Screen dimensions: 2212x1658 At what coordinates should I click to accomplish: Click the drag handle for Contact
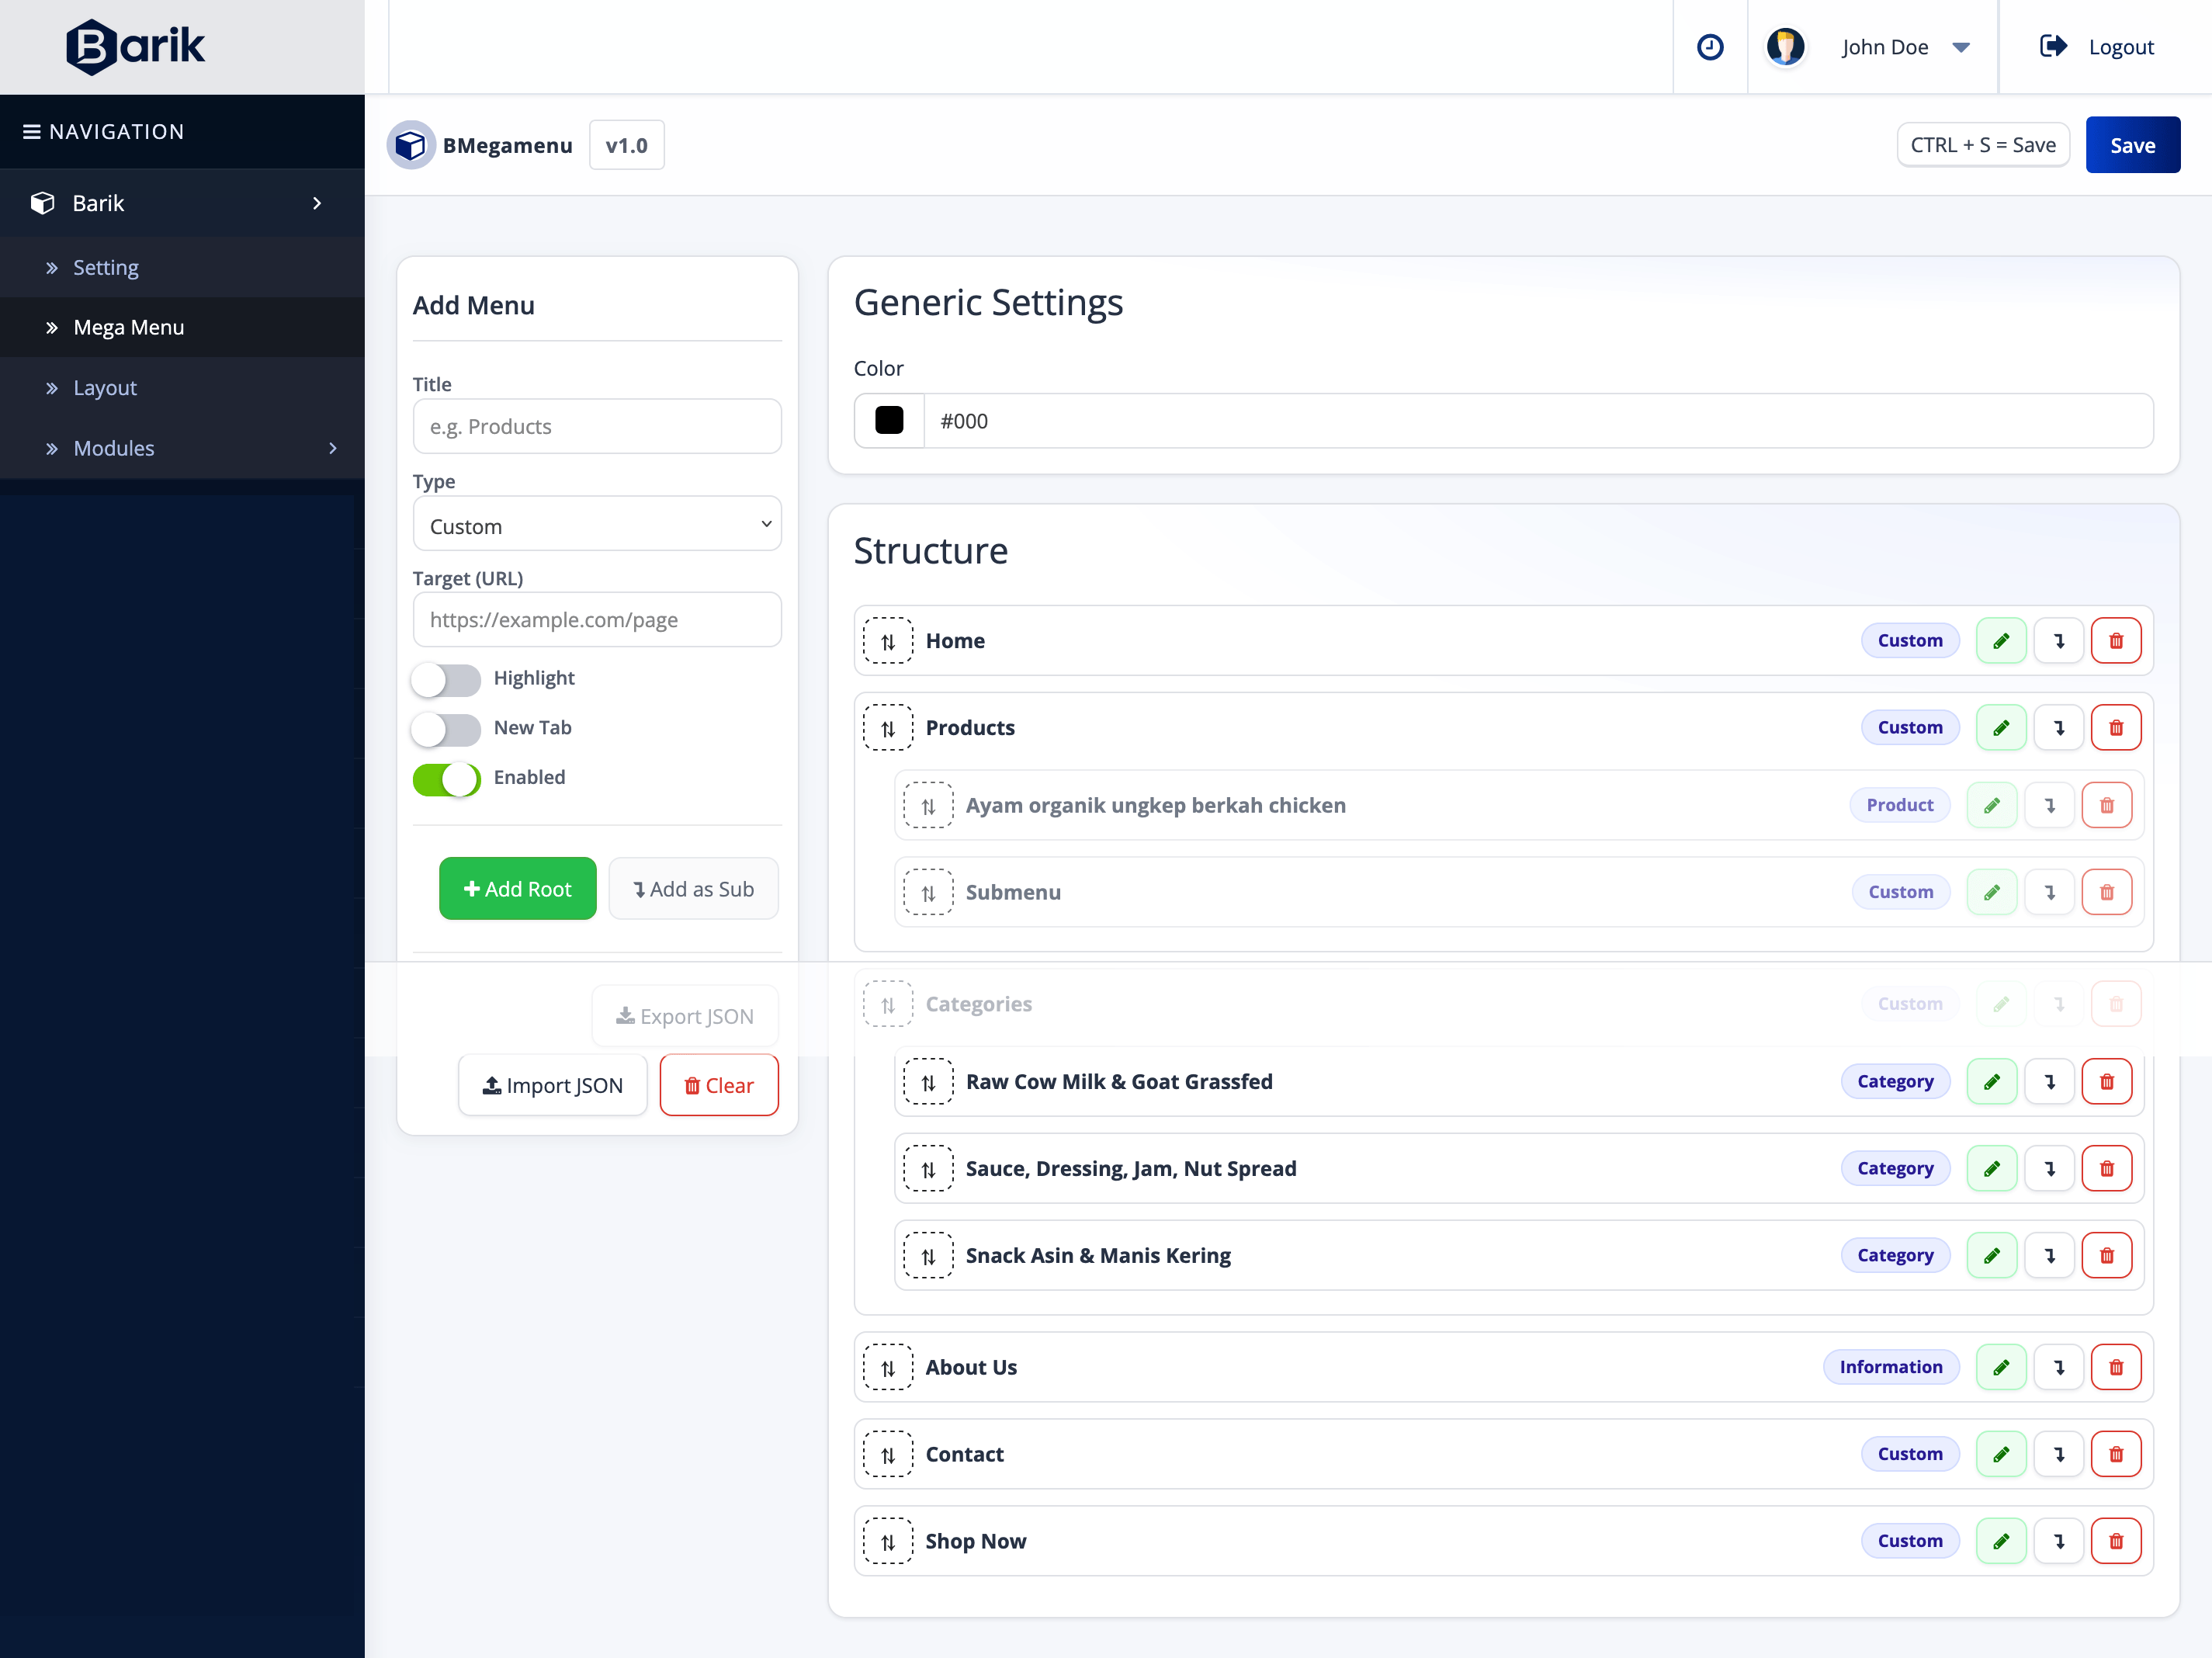coord(887,1454)
